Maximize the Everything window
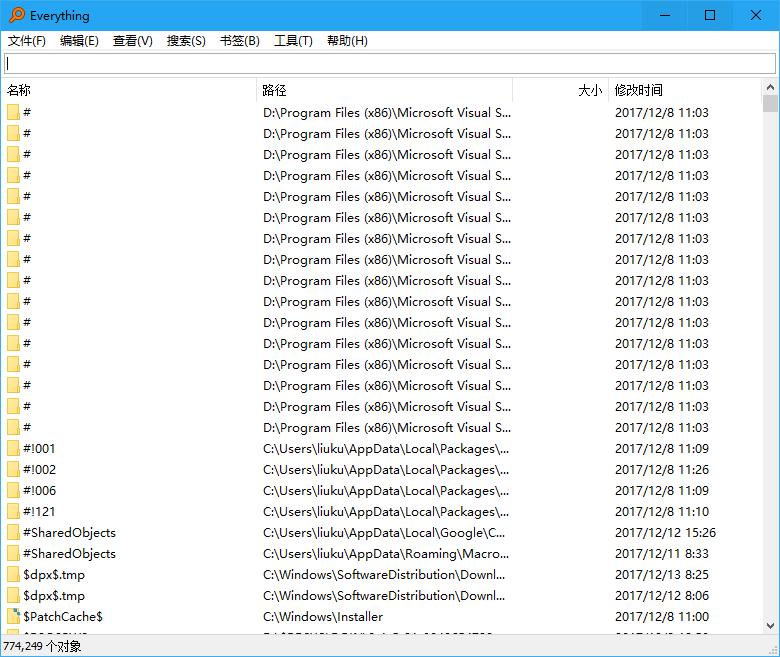Image resolution: width=780 pixels, height=657 pixels. (710, 15)
